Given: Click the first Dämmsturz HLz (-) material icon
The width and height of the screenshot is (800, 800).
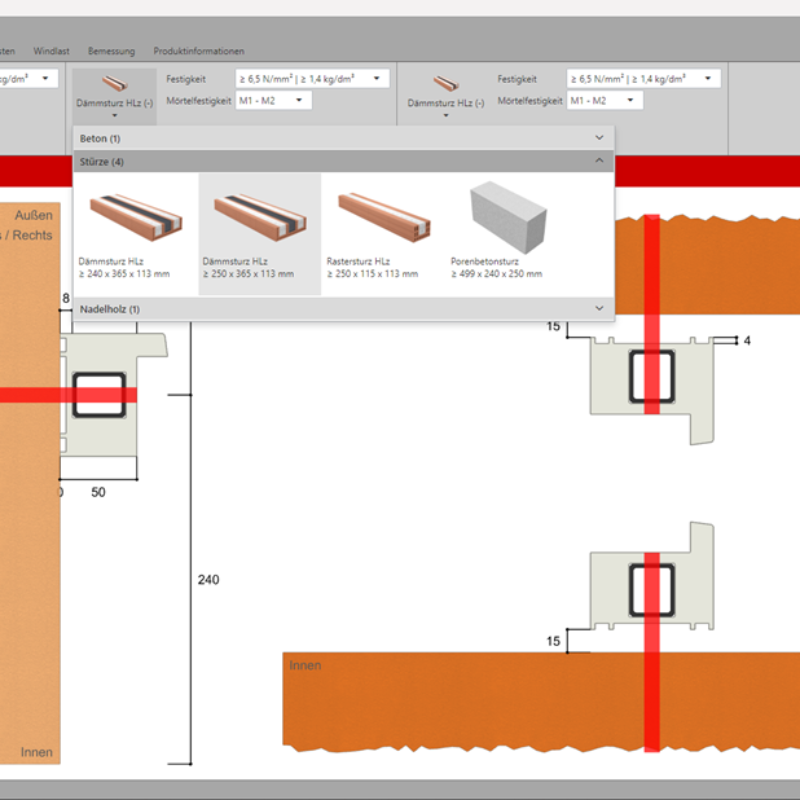Looking at the screenshot, I should point(115,87).
